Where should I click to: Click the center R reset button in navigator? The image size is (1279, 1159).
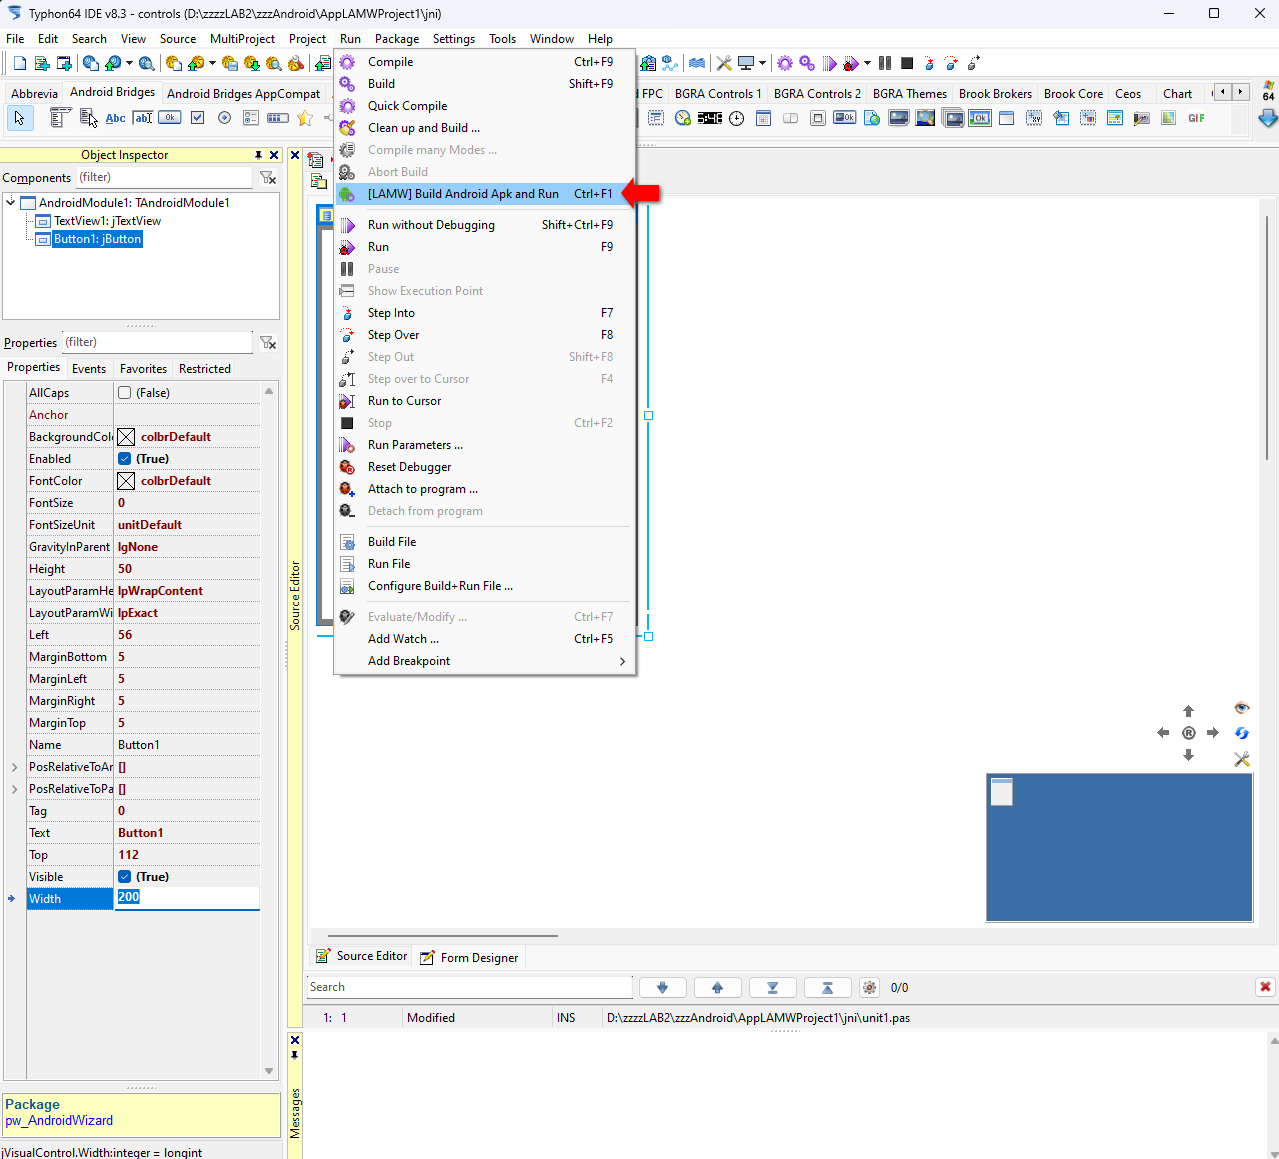click(x=1189, y=733)
